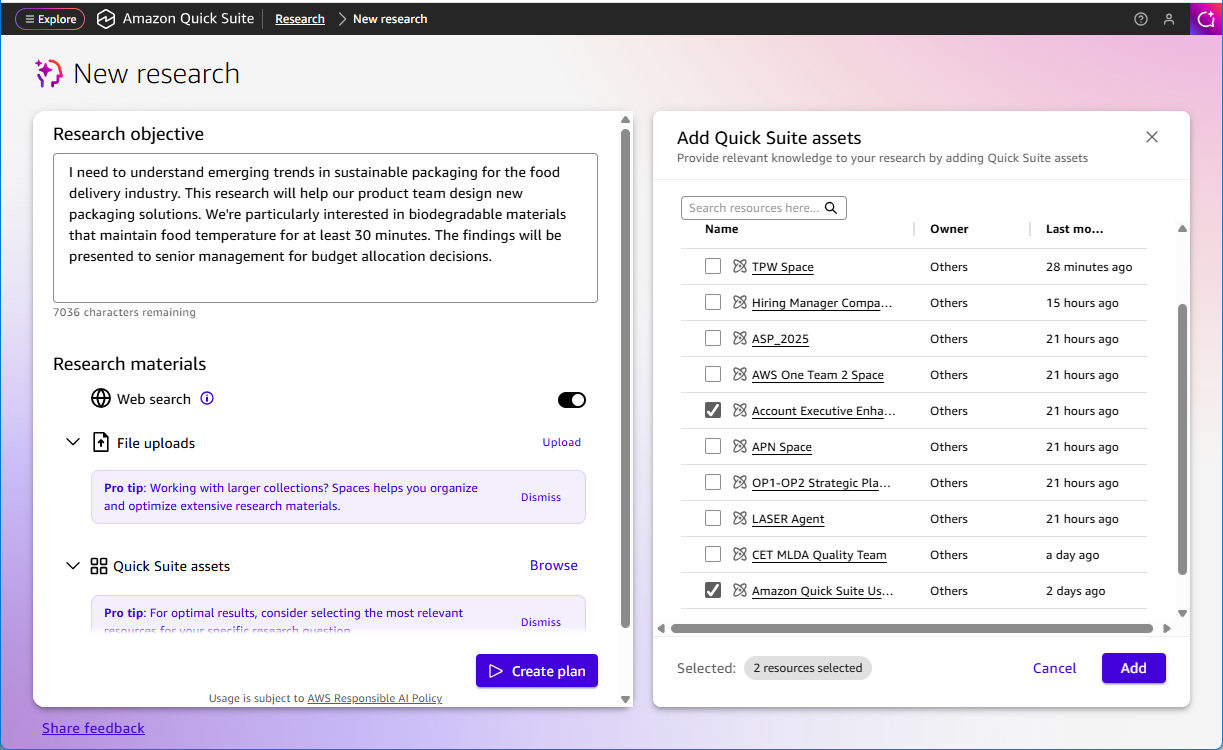Click the space icon beside TPW Space
The height and width of the screenshot is (750, 1223).
click(x=740, y=266)
